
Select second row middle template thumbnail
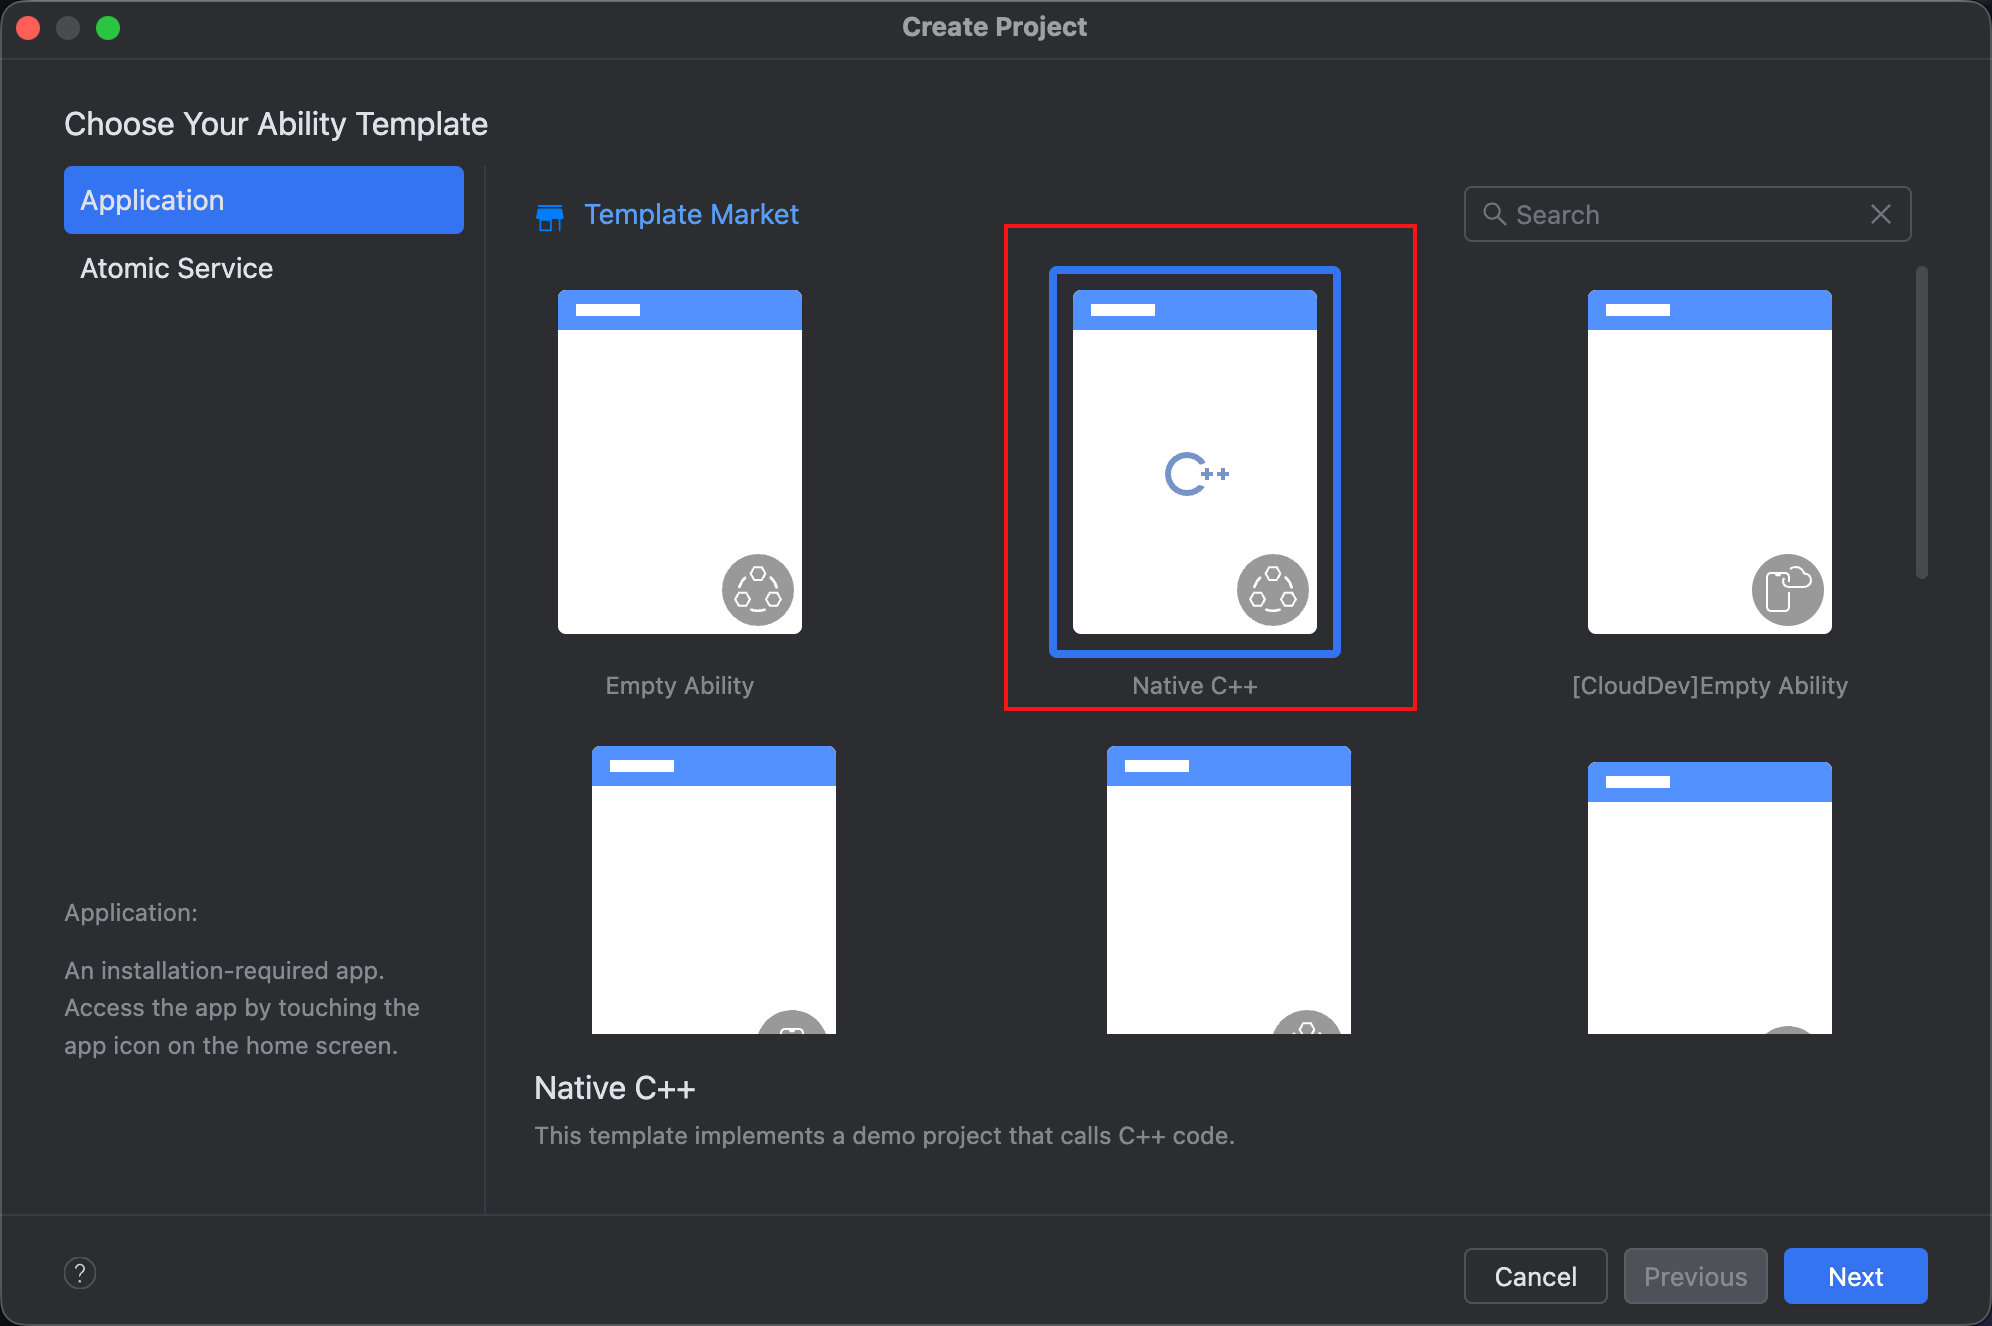pyautogui.click(x=1228, y=890)
